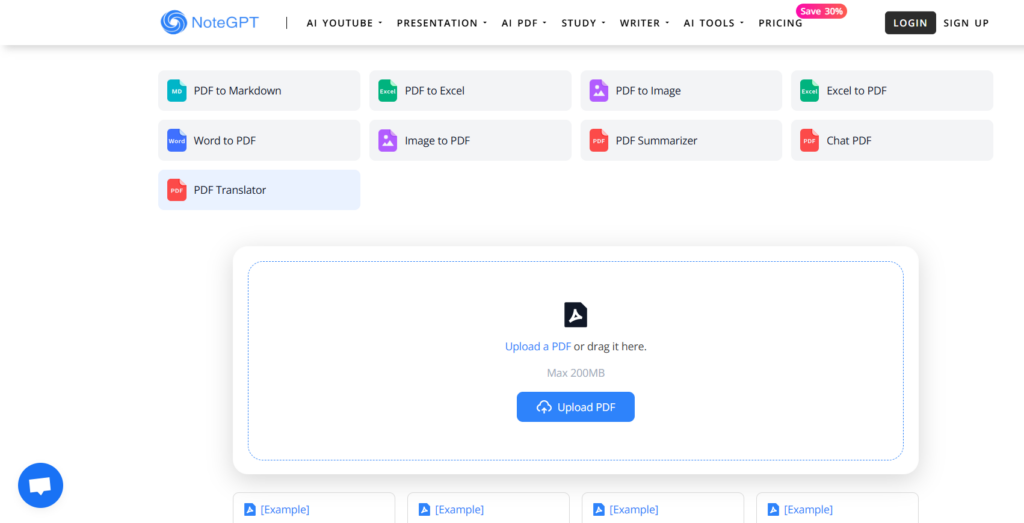Click the Word to PDF blue icon
The width and height of the screenshot is (1024, 523).
tap(176, 140)
